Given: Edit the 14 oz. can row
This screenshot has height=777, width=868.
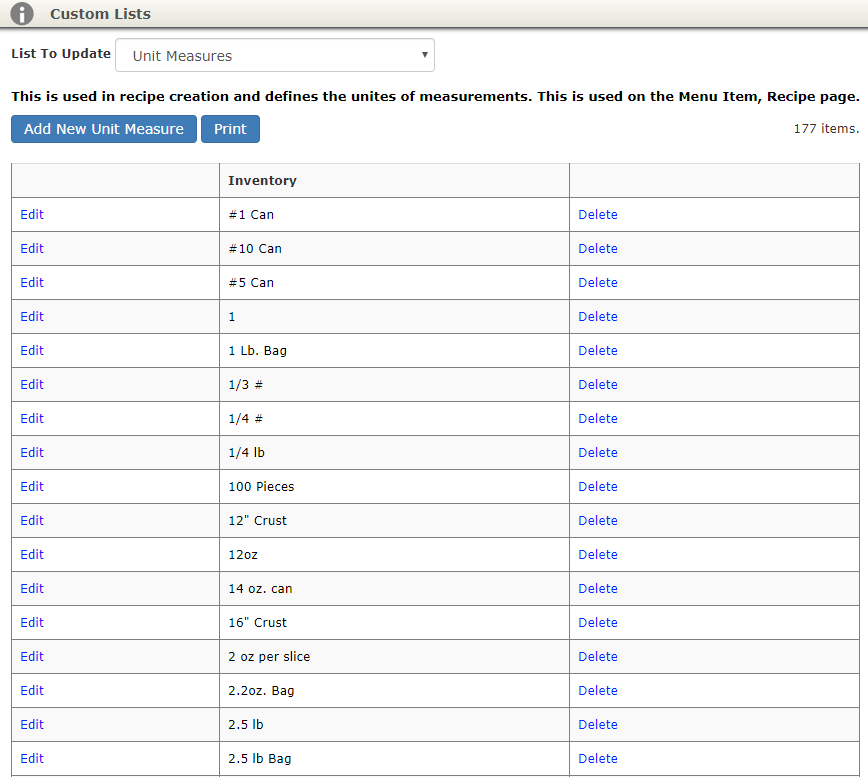Looking at the screenshot, I should pos(32,589).
